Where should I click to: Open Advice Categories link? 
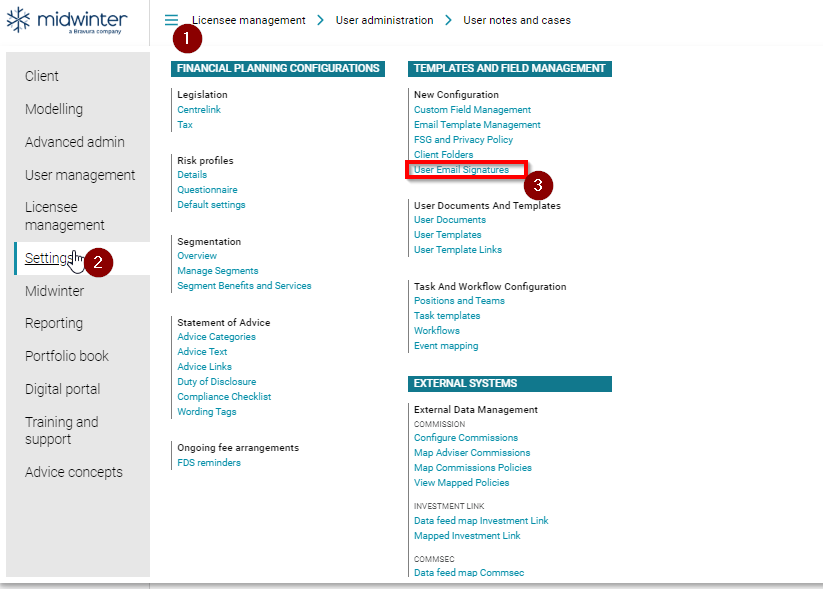point(216,336)
